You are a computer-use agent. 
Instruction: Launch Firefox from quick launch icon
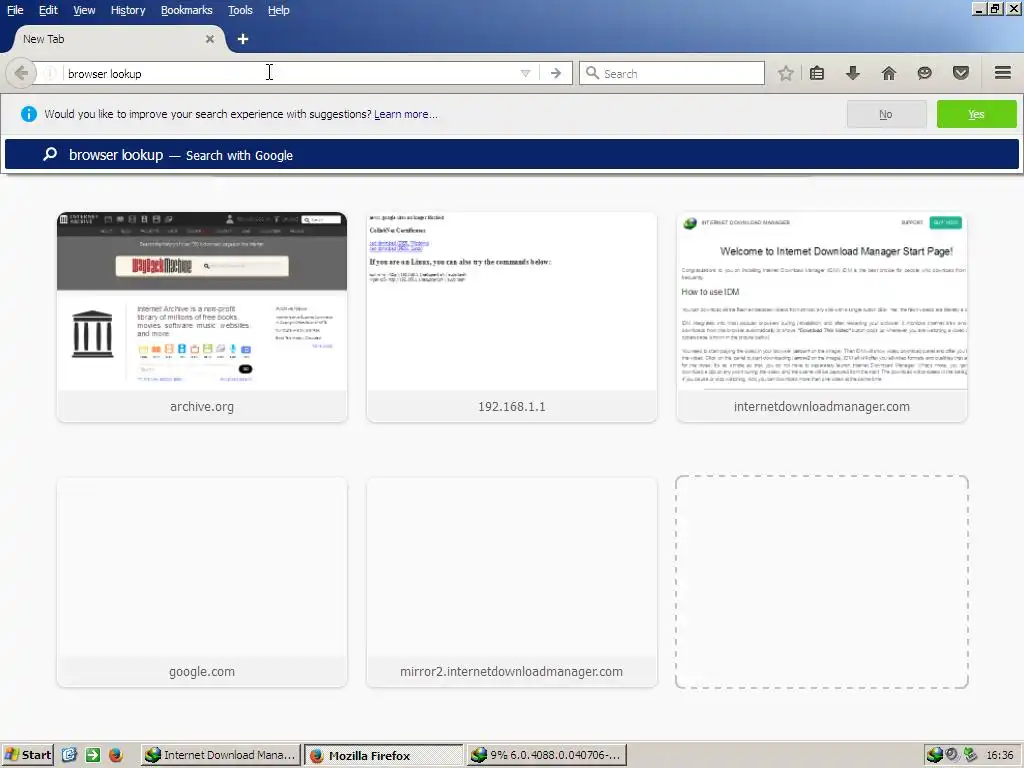(116, 755)
